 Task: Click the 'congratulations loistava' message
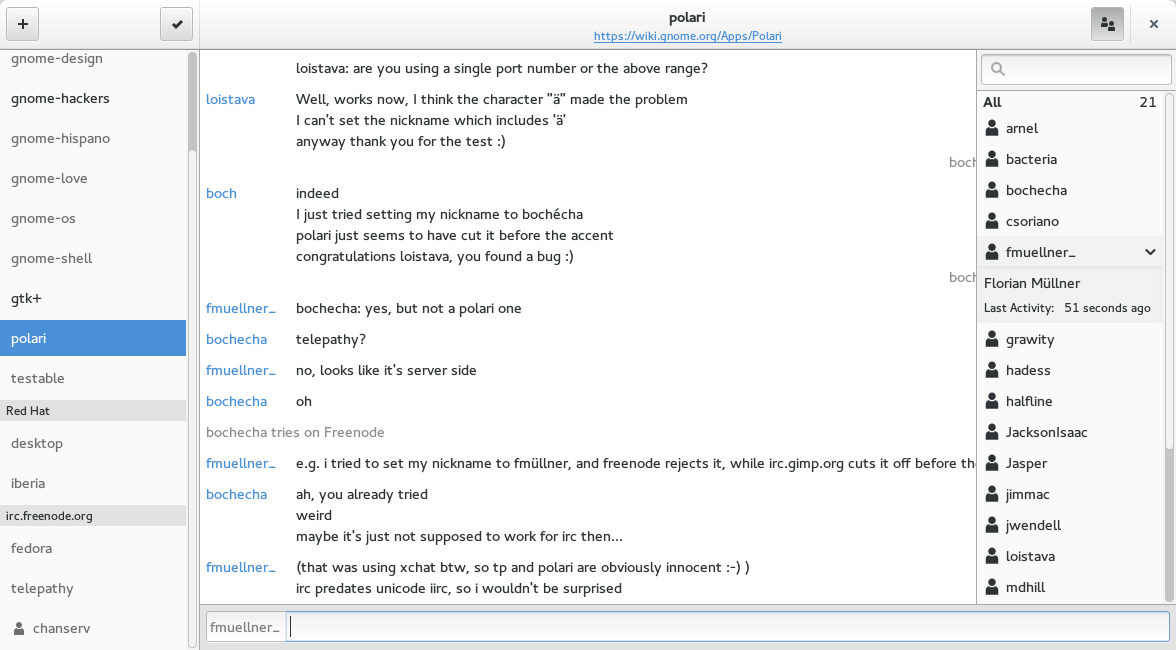435,256
